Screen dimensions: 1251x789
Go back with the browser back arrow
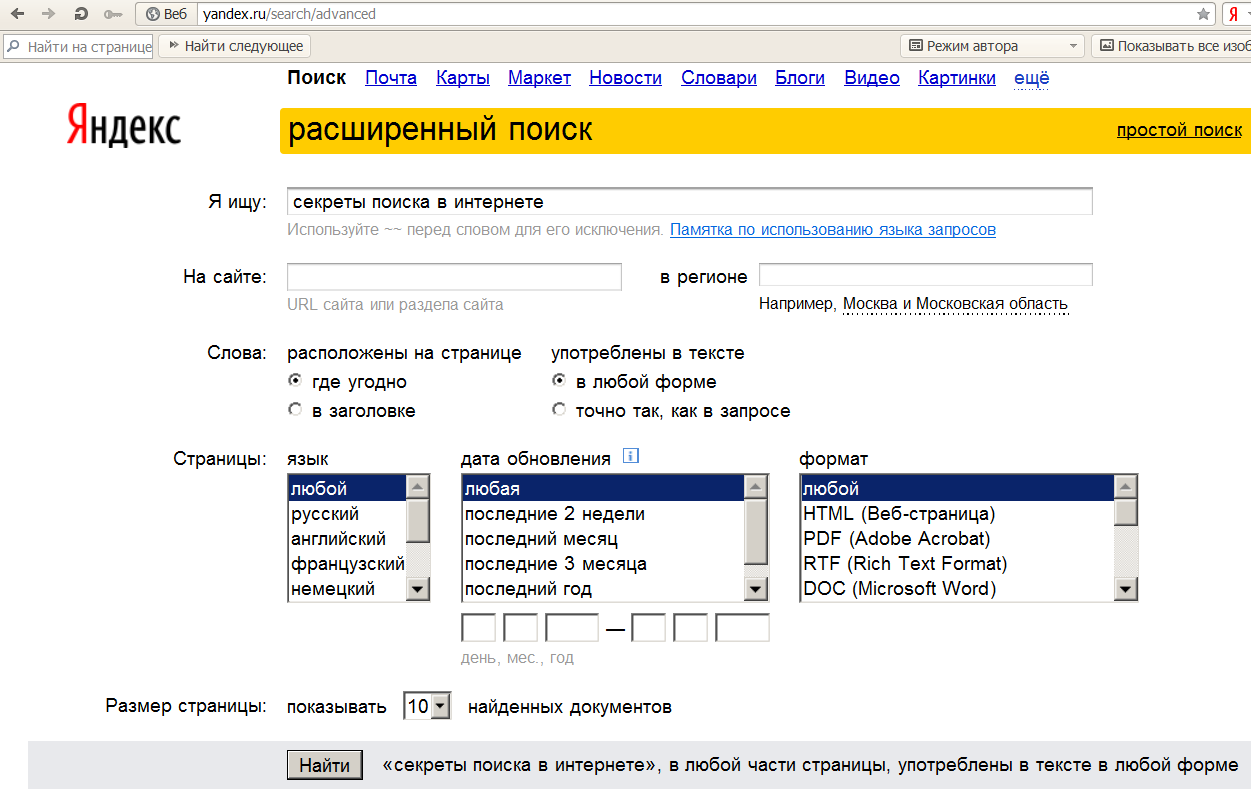[17, 14]
